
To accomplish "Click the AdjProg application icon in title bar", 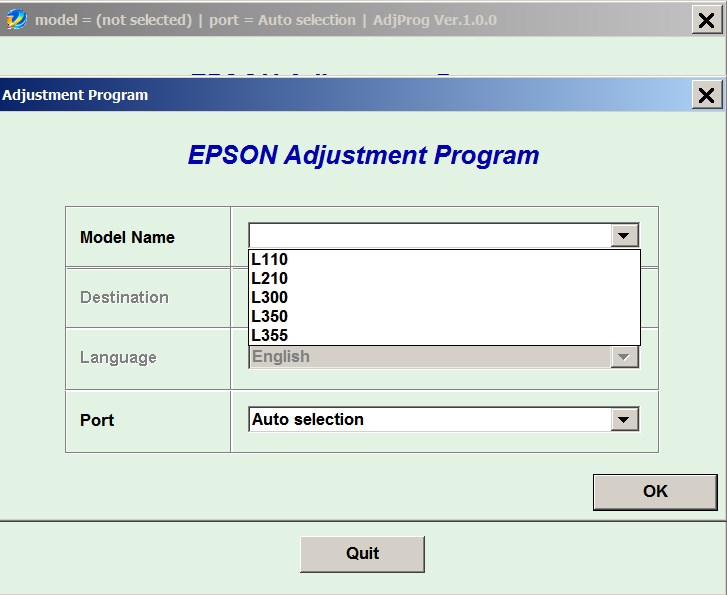I will tap(16, 19).
